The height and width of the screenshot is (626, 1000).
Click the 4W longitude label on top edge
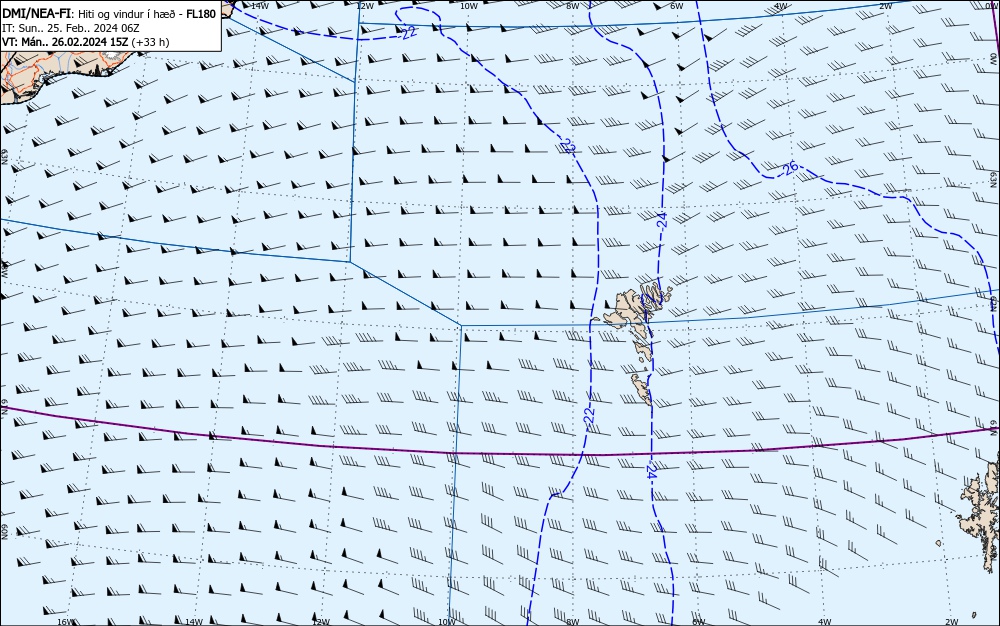point(781,6)
